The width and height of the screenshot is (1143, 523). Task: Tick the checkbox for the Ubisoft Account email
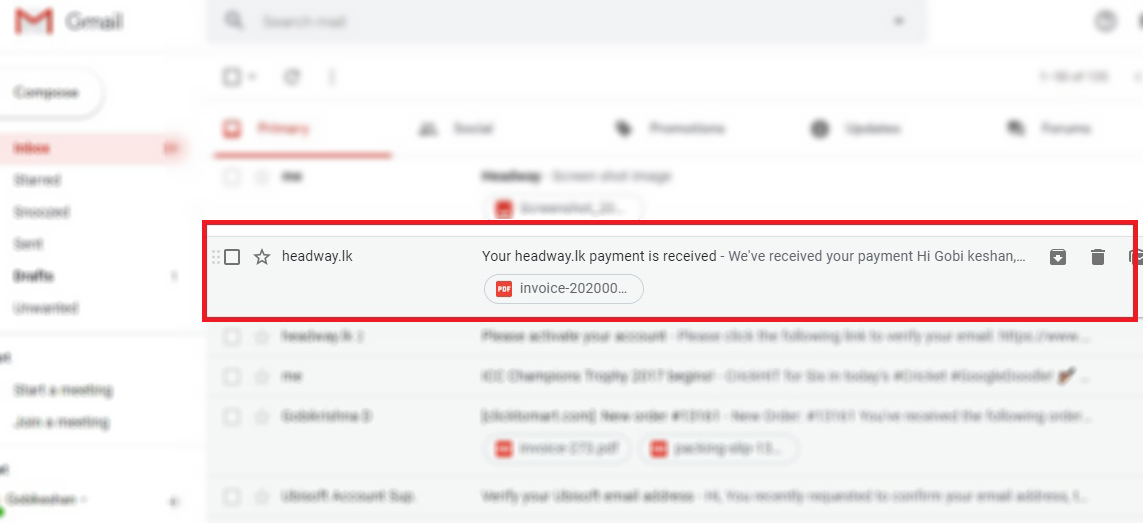pyautogui.click(x=232, y=497)
